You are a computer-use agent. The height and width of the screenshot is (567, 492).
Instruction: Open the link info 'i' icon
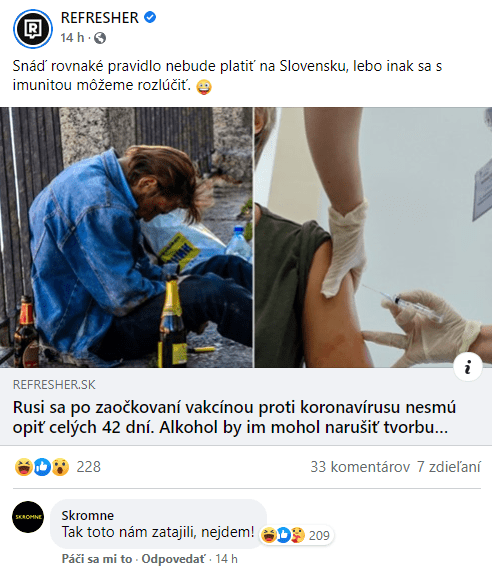tap(468, 367)
